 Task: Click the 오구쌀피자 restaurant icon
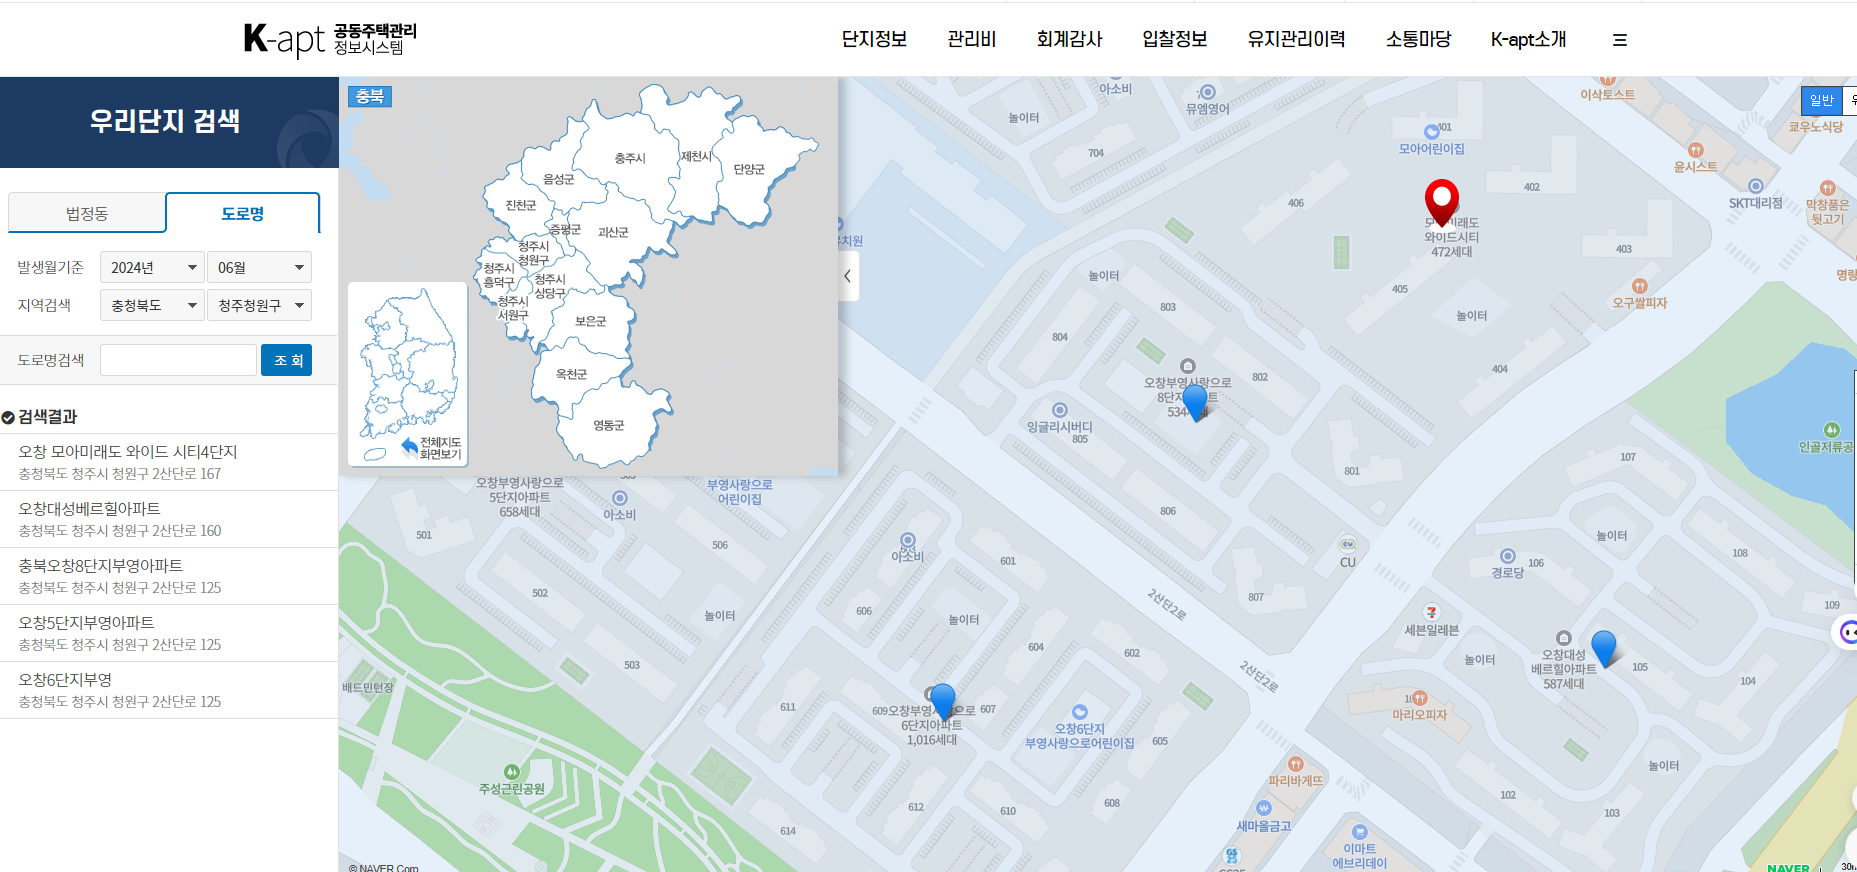pos(1640,286)
